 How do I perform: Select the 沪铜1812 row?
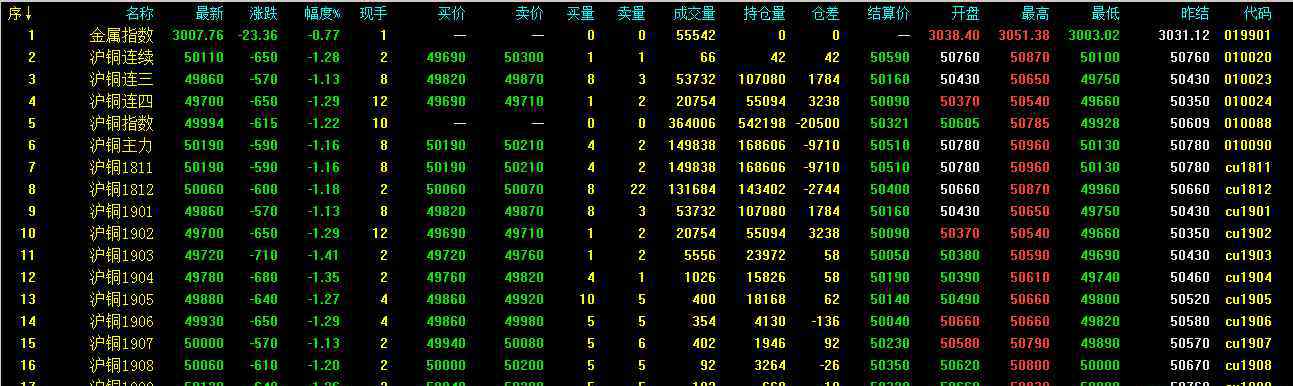pyautogui.click(x=646, y=189)
